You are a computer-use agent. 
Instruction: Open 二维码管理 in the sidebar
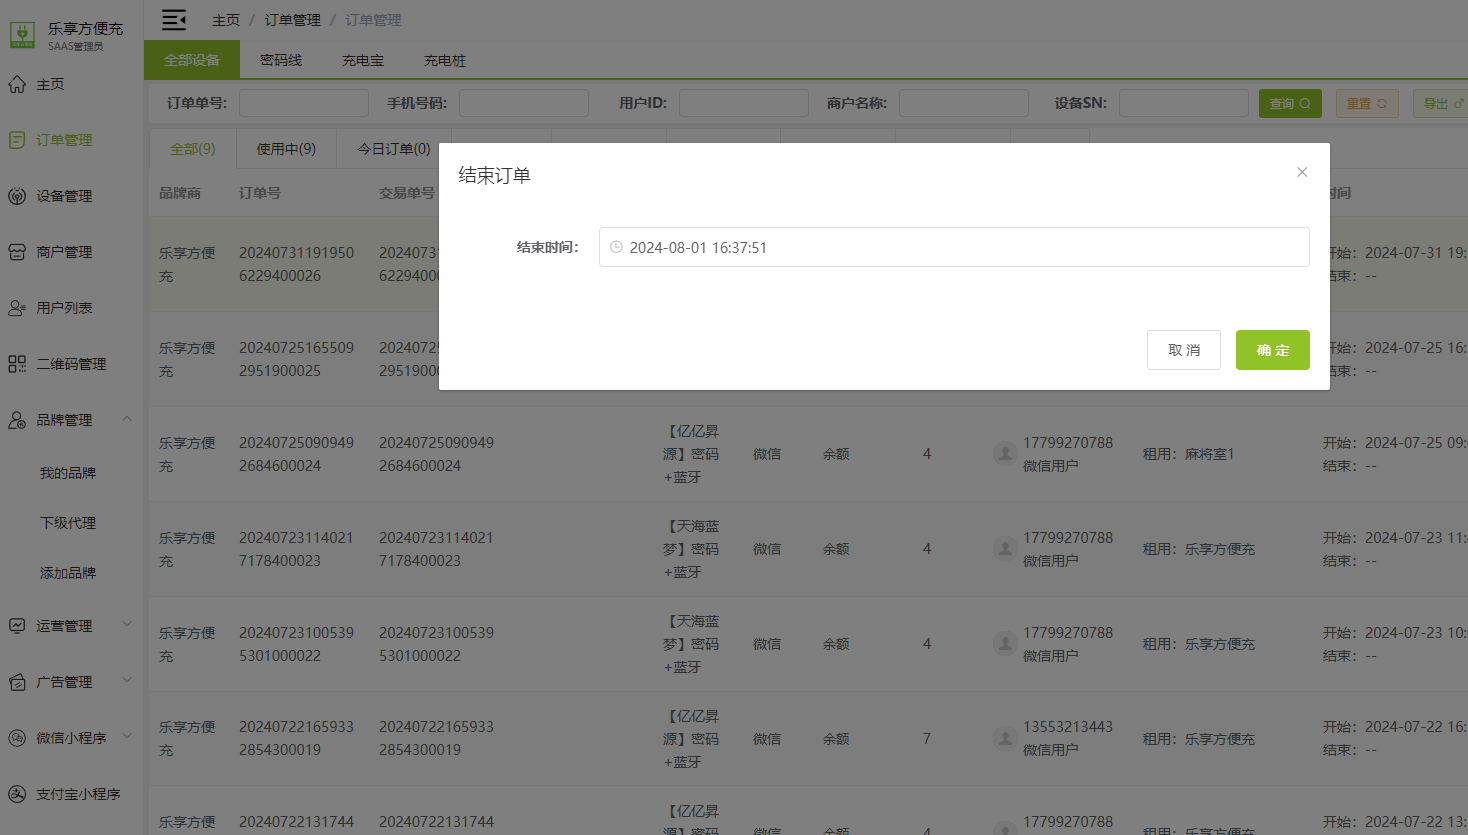point(72,364)
